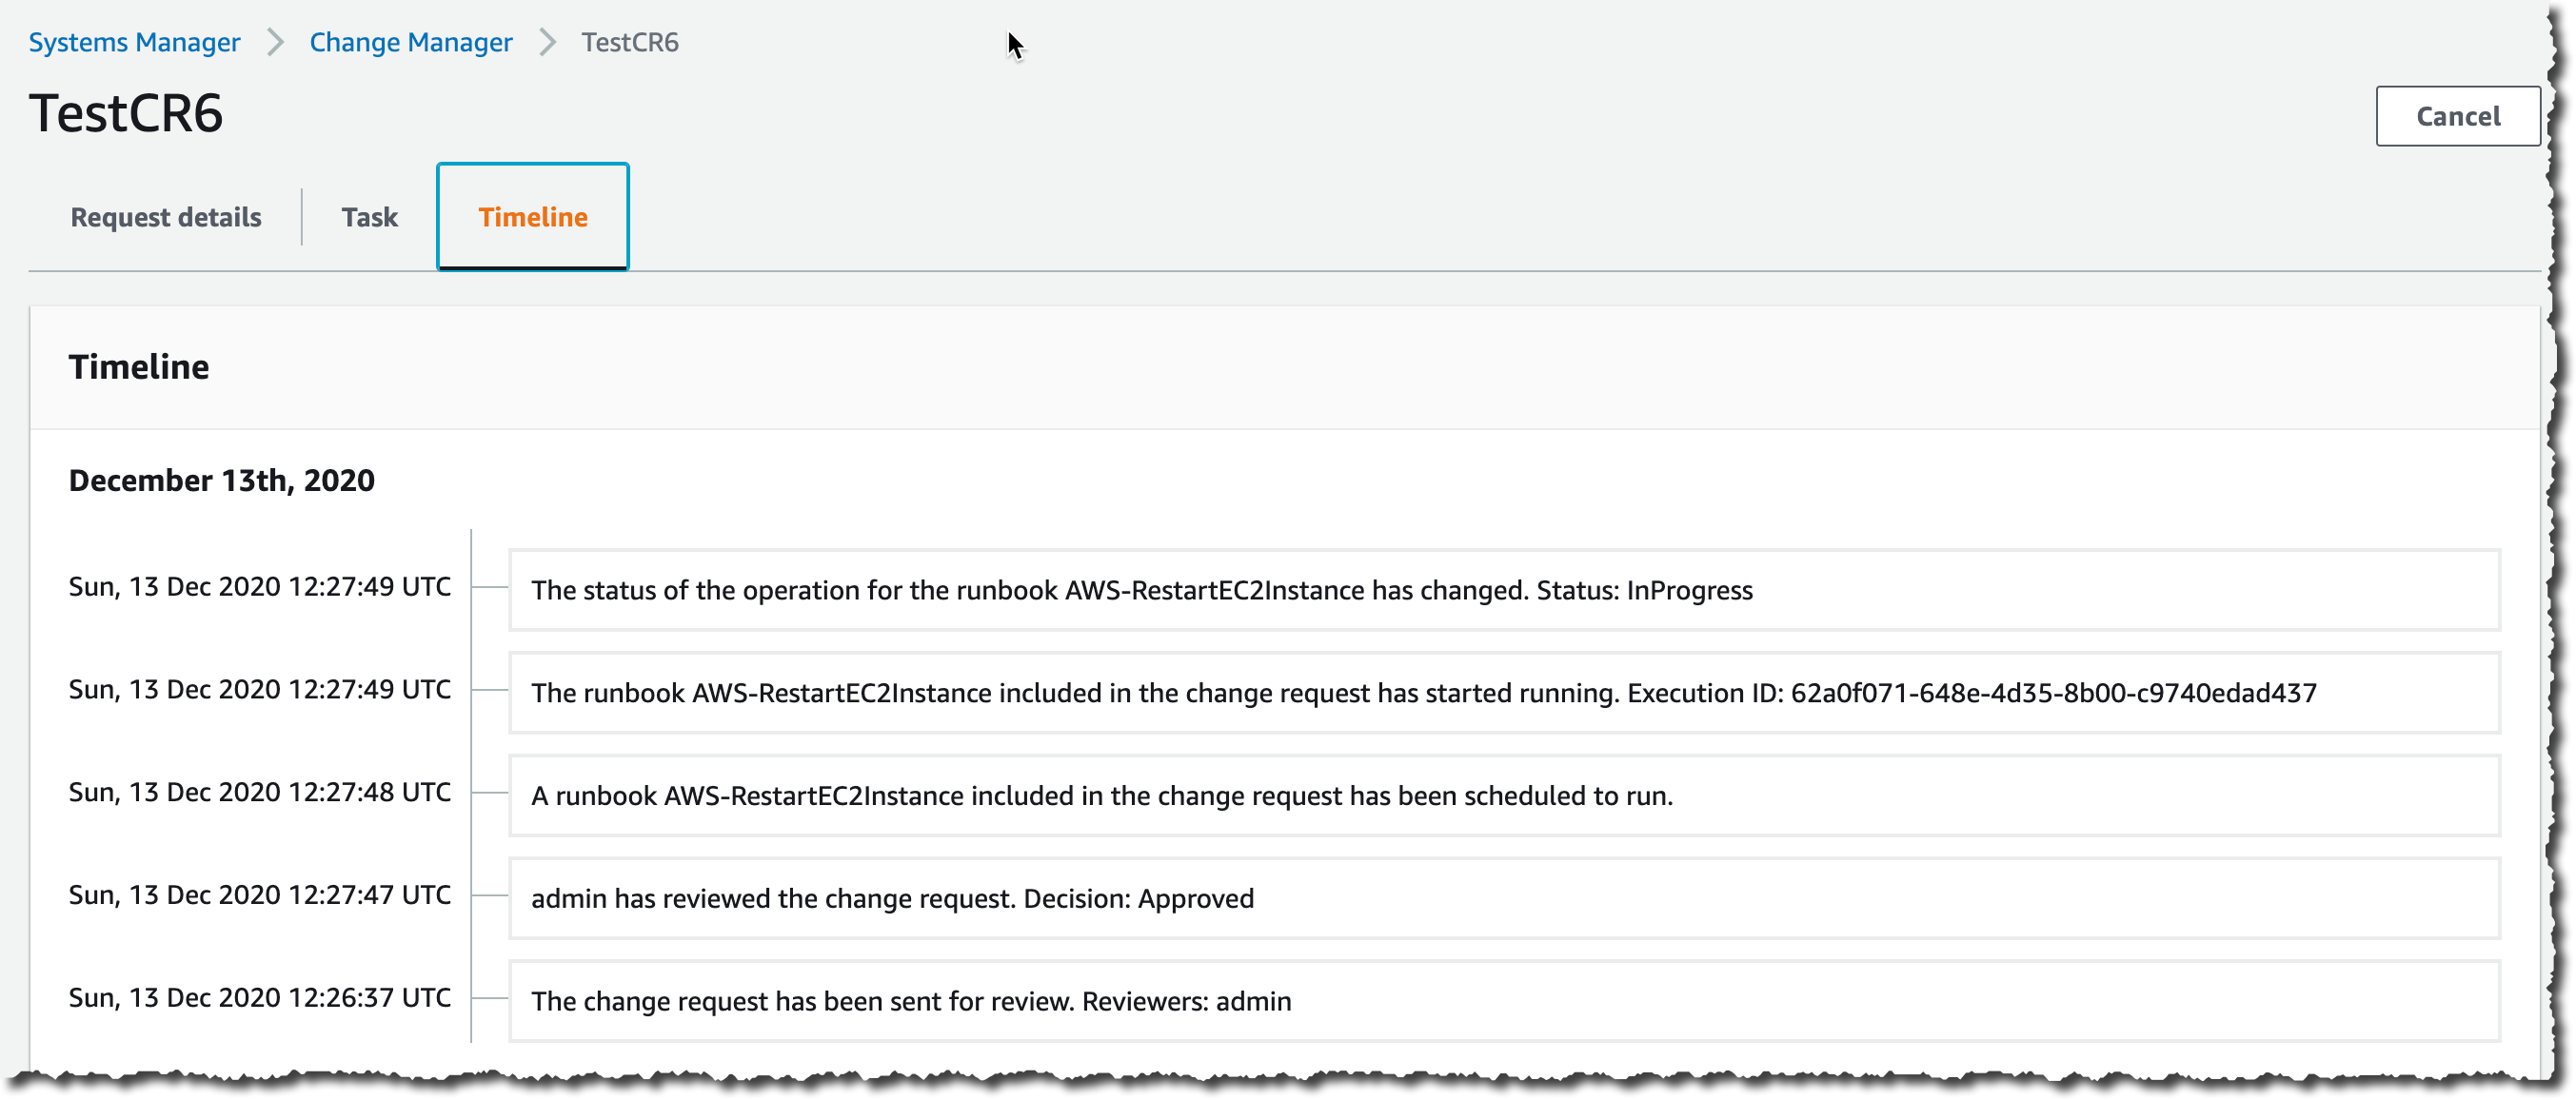Open Change Manager from the breadcrumb
This screenshot has height=1100, width=2576.
click(x=410, y=42)
